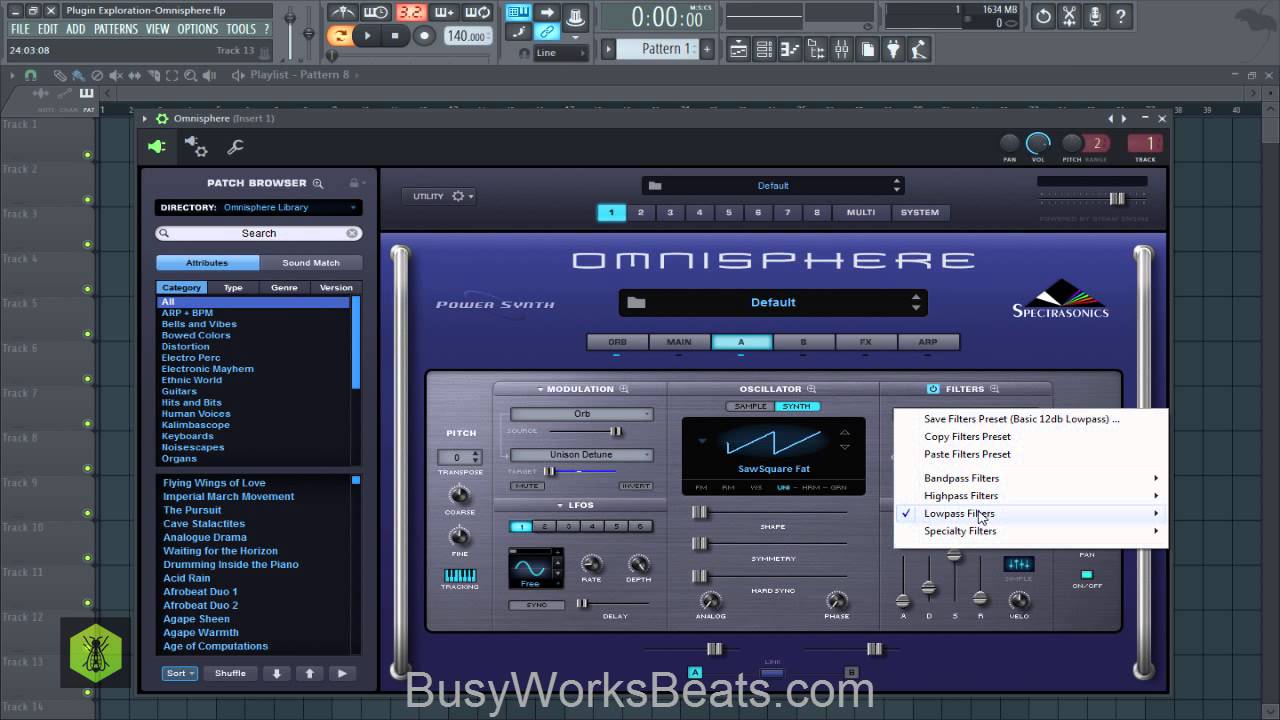Open the Orb modulation source dropdown

click(582, 414)
